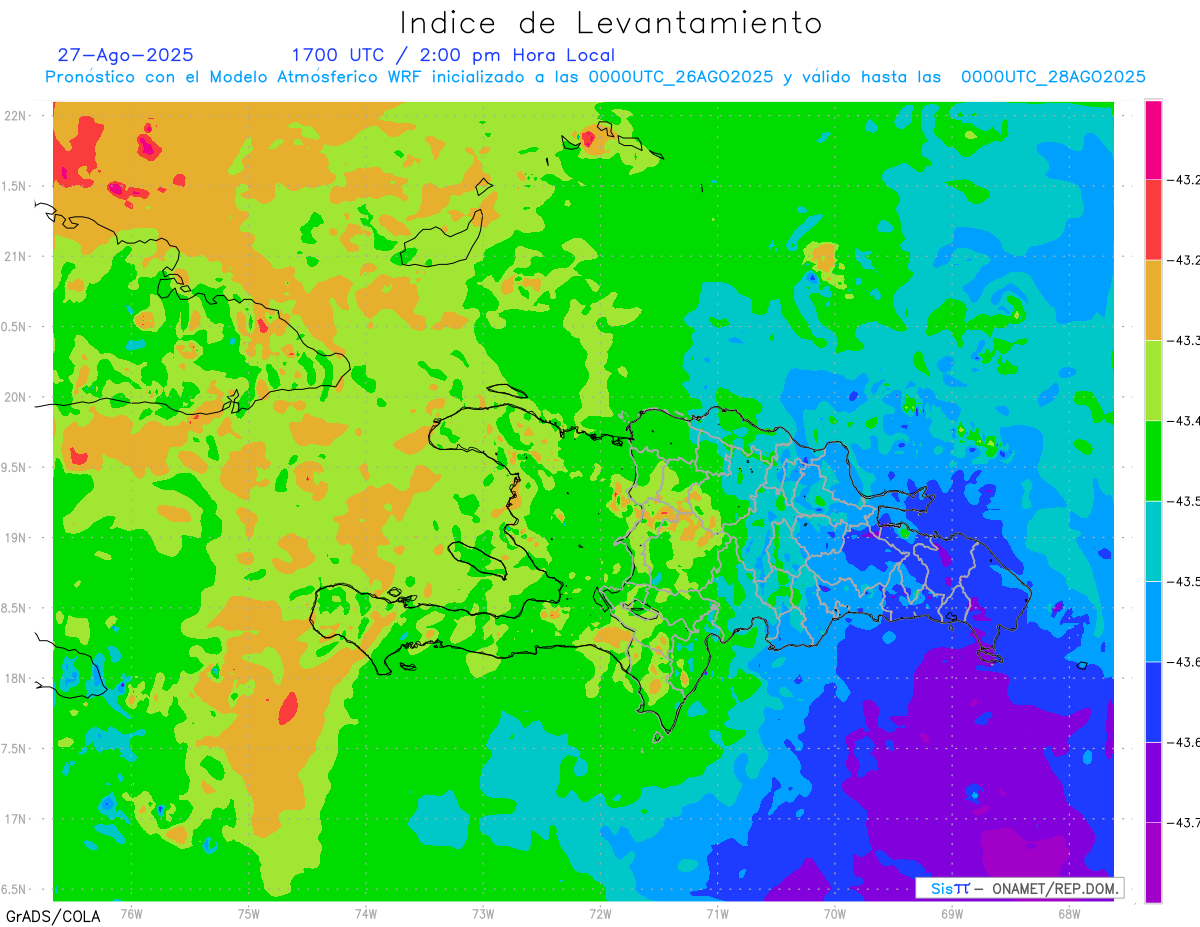Choose the pure green color bar swatch
Viewport: 1200px width, 927px height.
coord(1153,460)
